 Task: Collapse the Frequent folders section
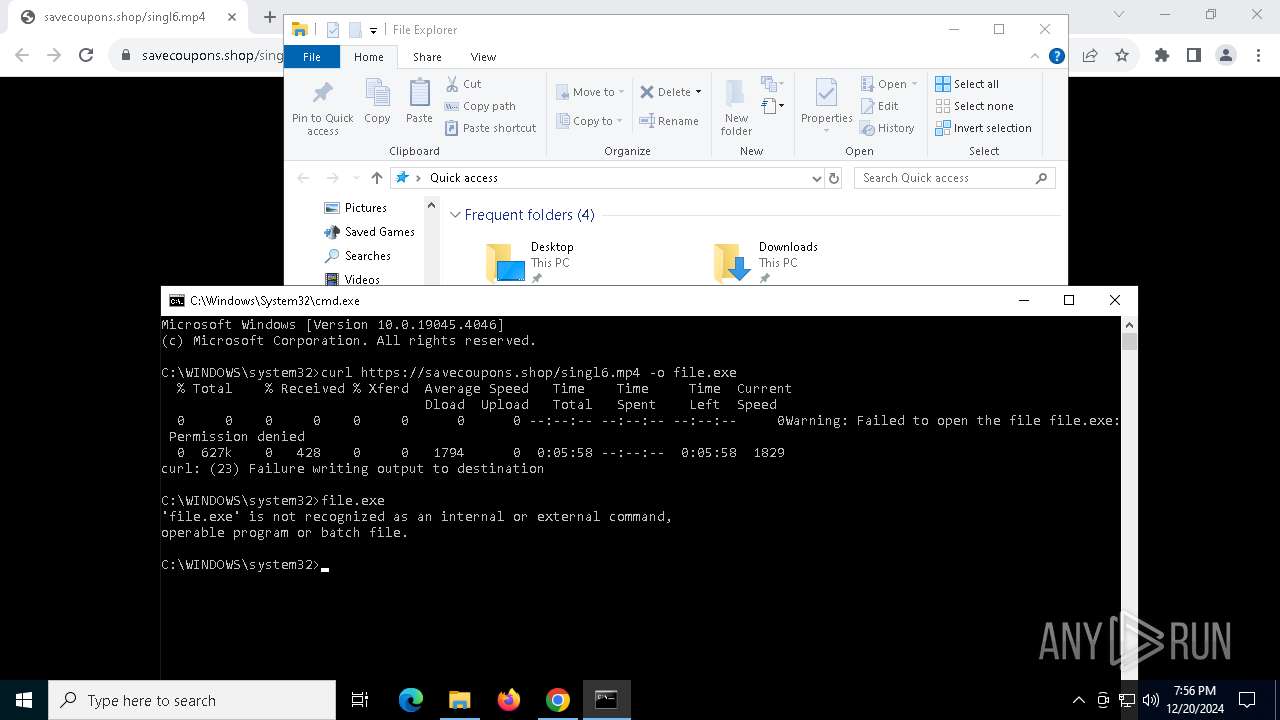coord(455,215)
